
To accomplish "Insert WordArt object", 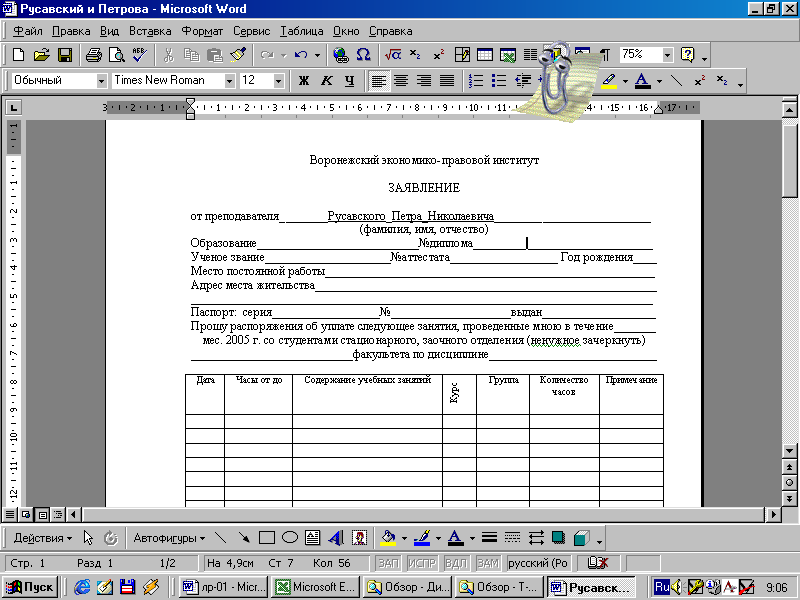I will pos(336,538).
